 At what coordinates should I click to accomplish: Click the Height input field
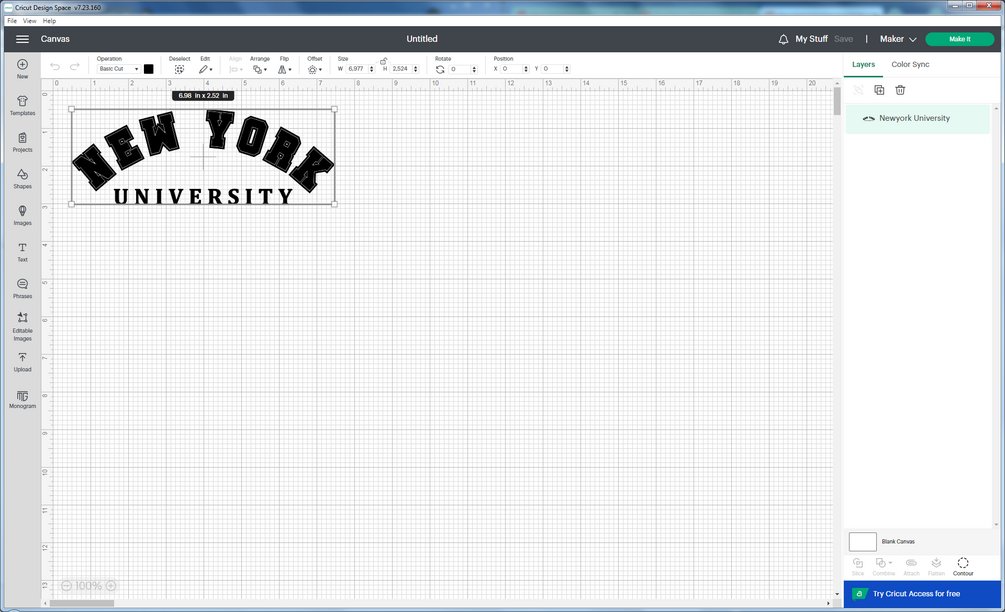coord(401,69)
